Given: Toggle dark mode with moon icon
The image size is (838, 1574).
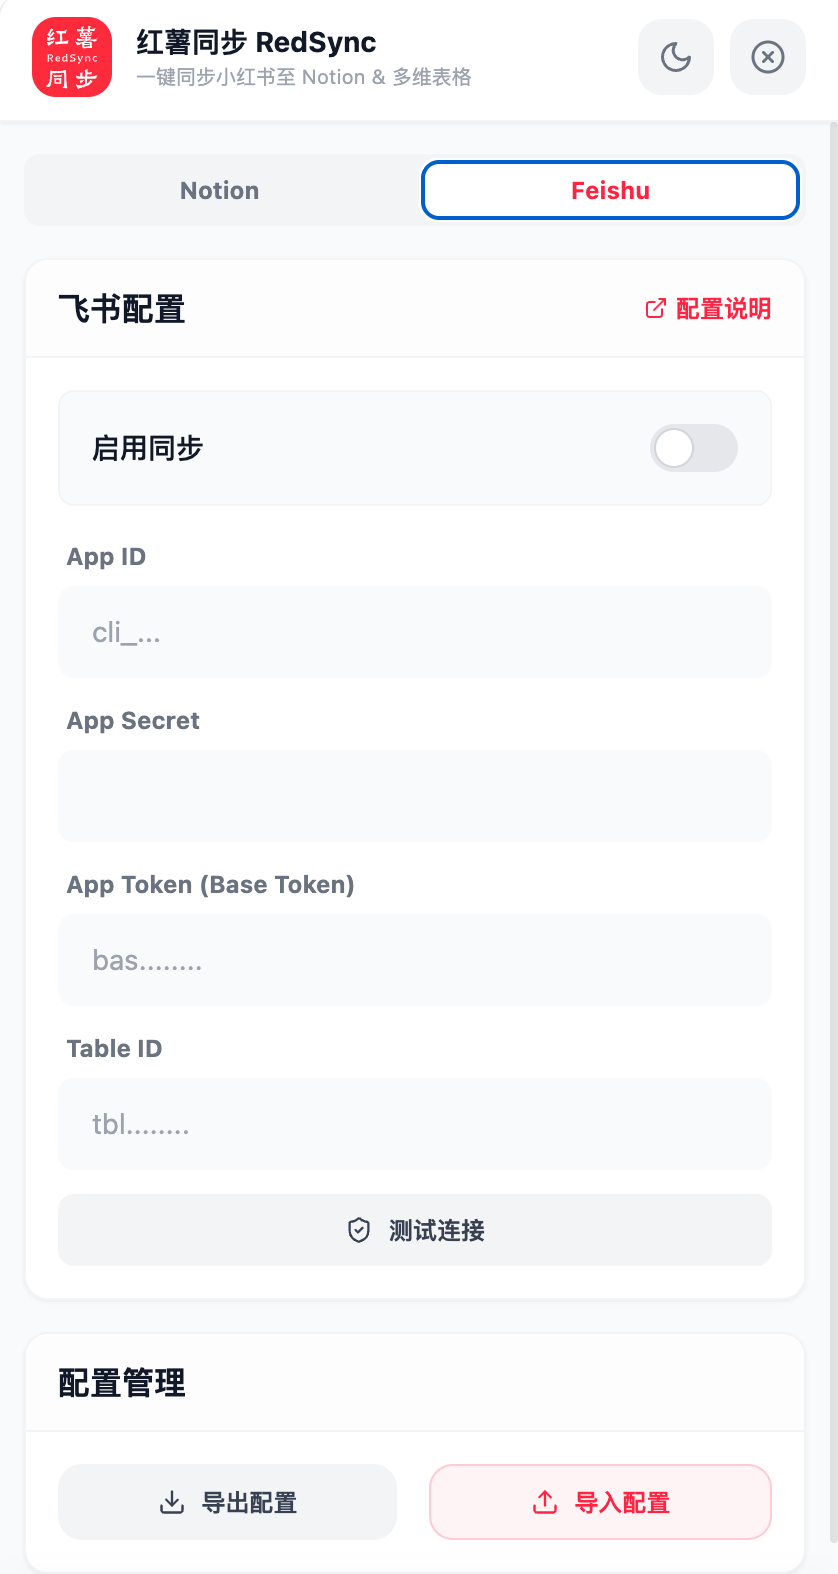Looking at the screenshot, I should click(x=676, y=57).
